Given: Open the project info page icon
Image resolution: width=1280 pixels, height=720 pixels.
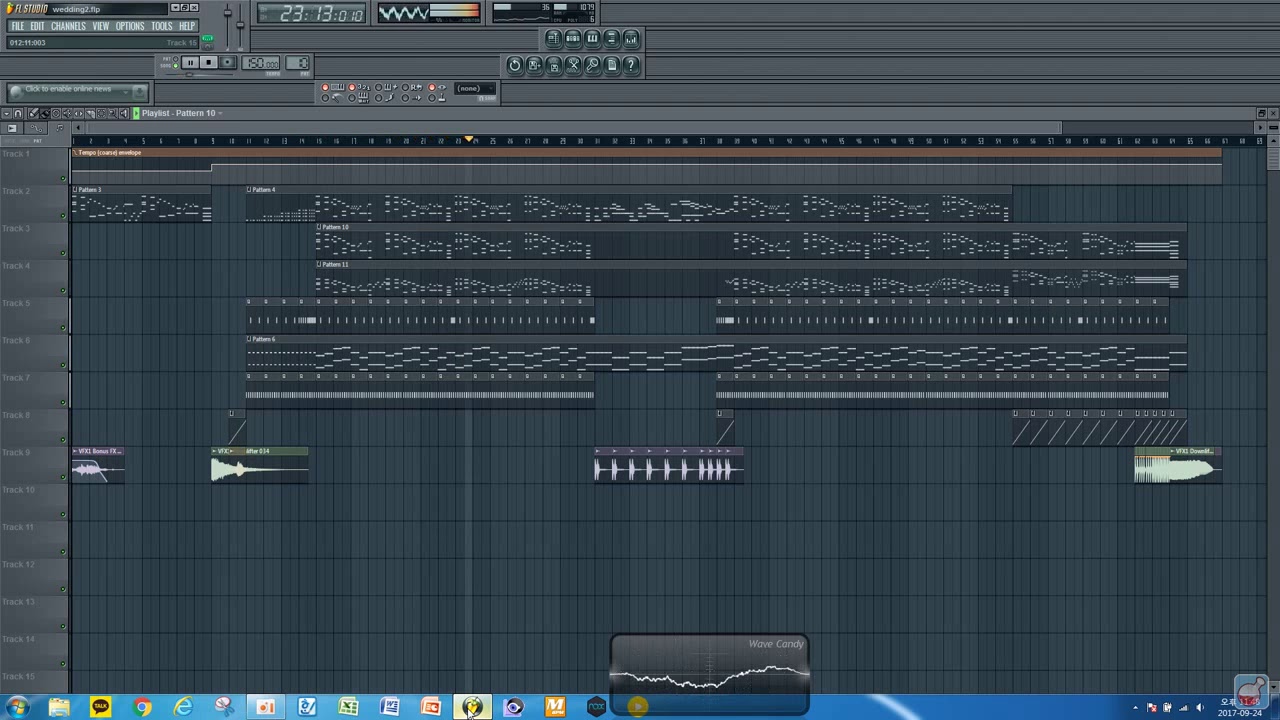Looking at the screenshot, I should [612, 65].
